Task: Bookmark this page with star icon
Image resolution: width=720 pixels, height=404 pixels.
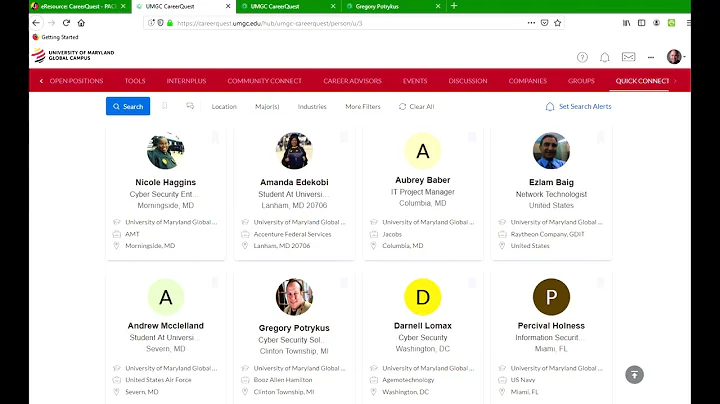Action: (x=557, y=23)
